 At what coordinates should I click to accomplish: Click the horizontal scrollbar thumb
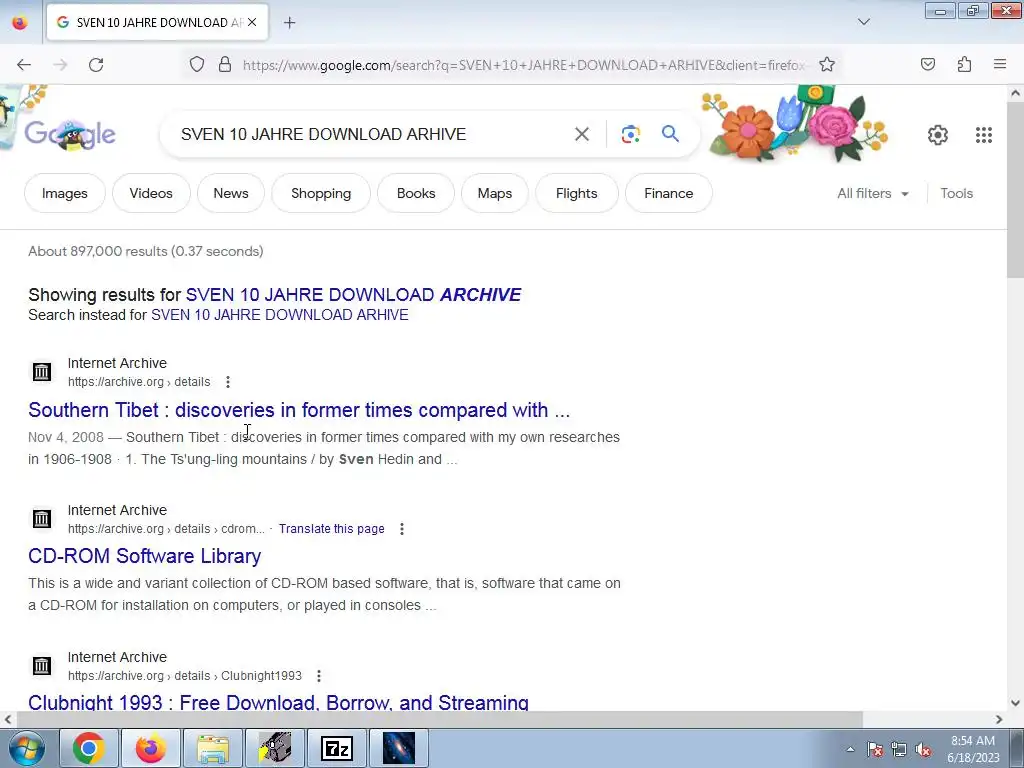pyautogui.click(x=439, y=719)
